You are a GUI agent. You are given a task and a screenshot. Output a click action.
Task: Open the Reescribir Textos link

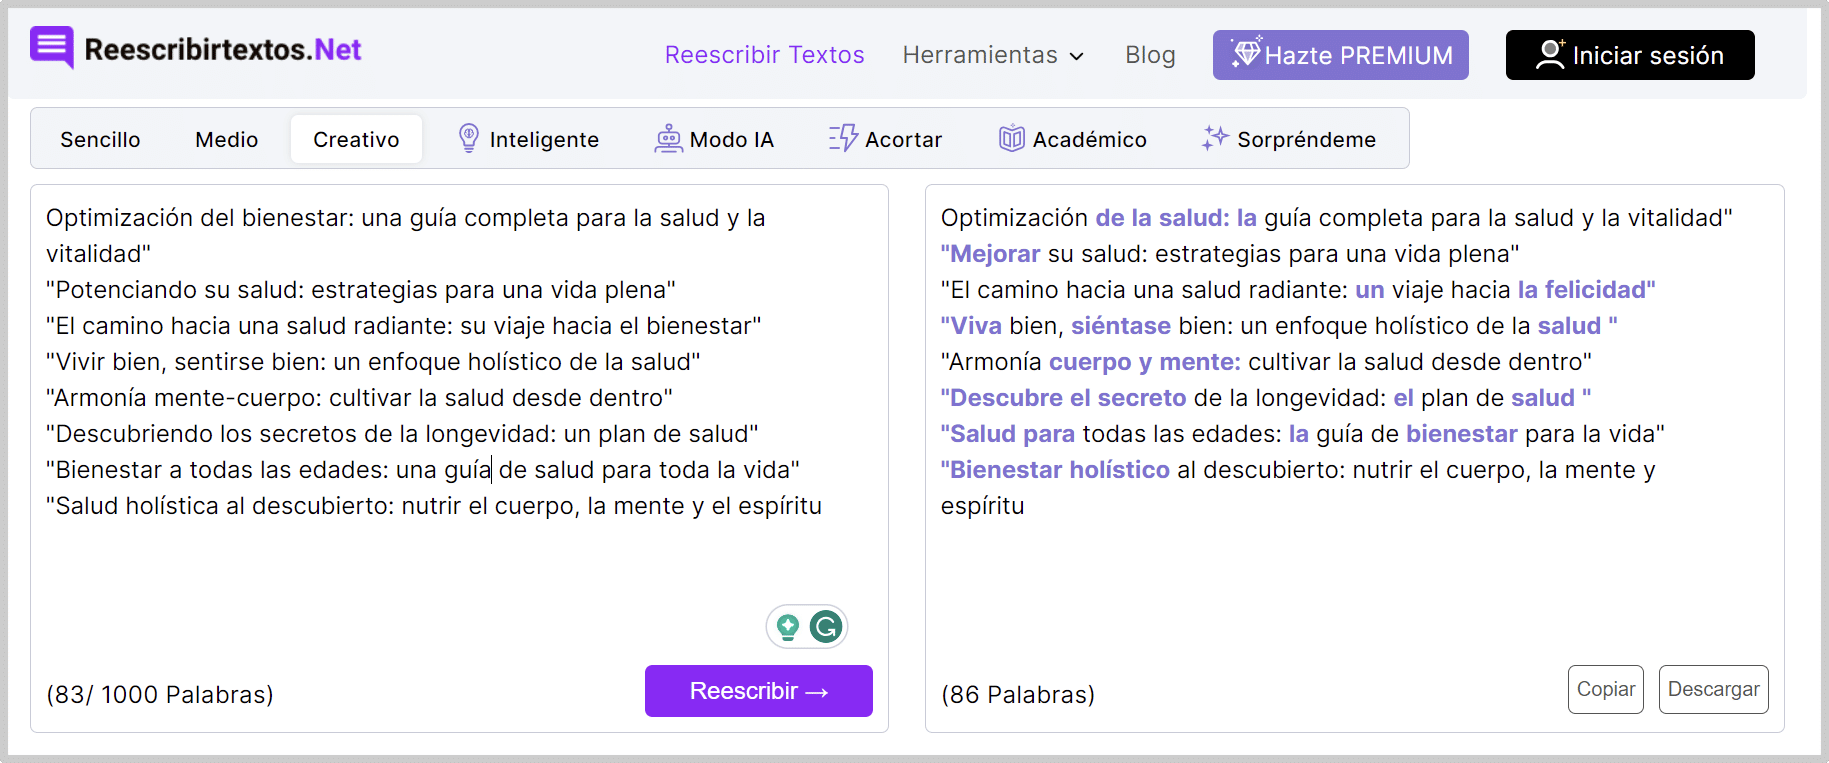pos(765,55)
